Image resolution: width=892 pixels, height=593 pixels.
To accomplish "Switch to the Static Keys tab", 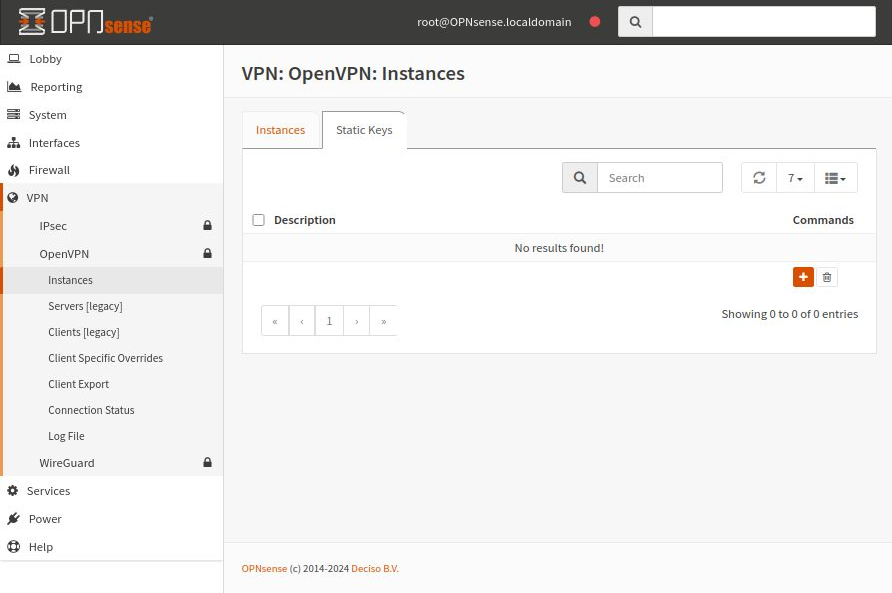I will [x=364, y=129].
